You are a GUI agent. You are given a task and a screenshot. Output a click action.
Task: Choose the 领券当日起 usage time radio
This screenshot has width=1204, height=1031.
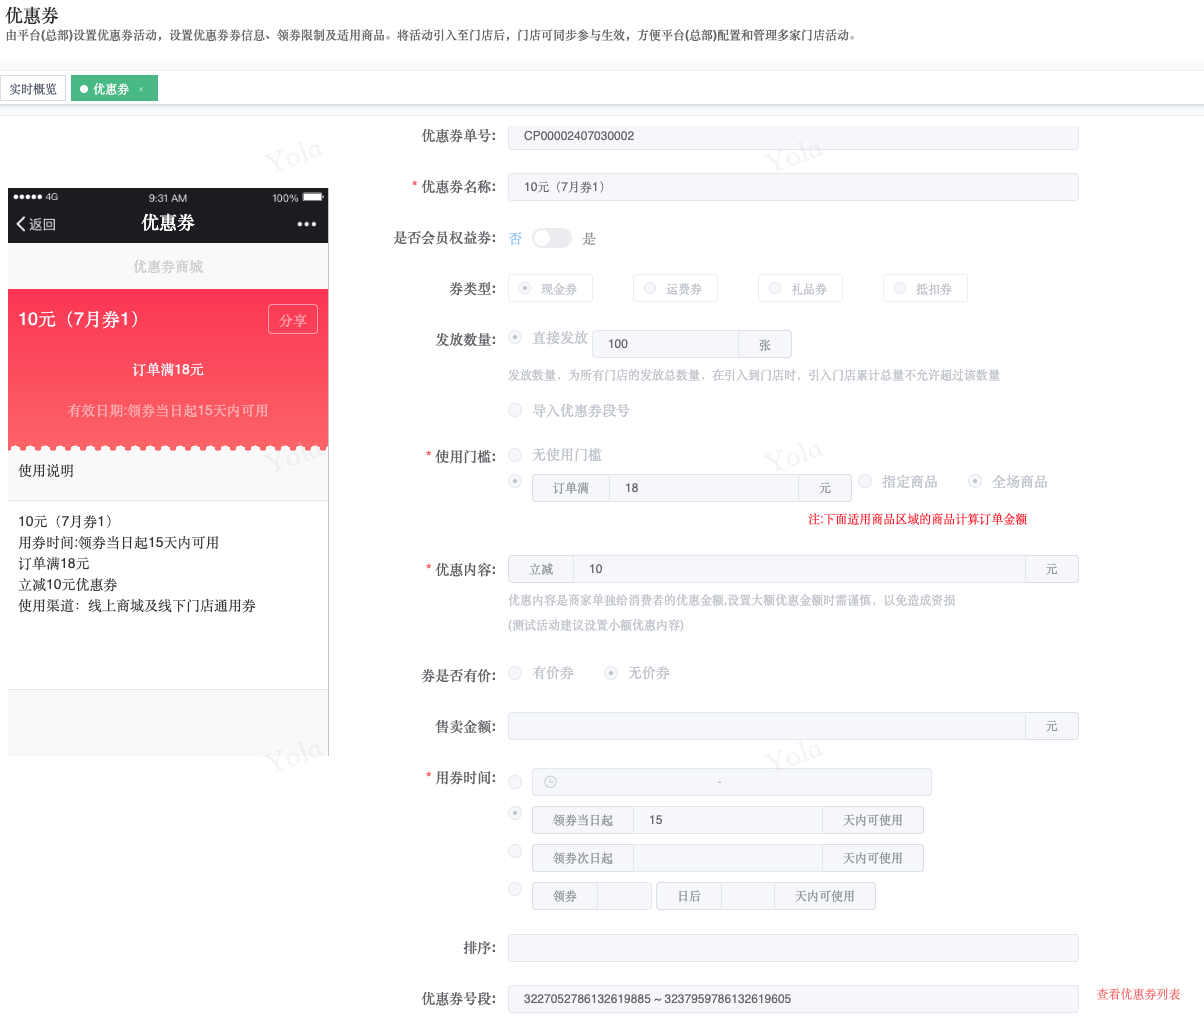[x=515, y=813]
